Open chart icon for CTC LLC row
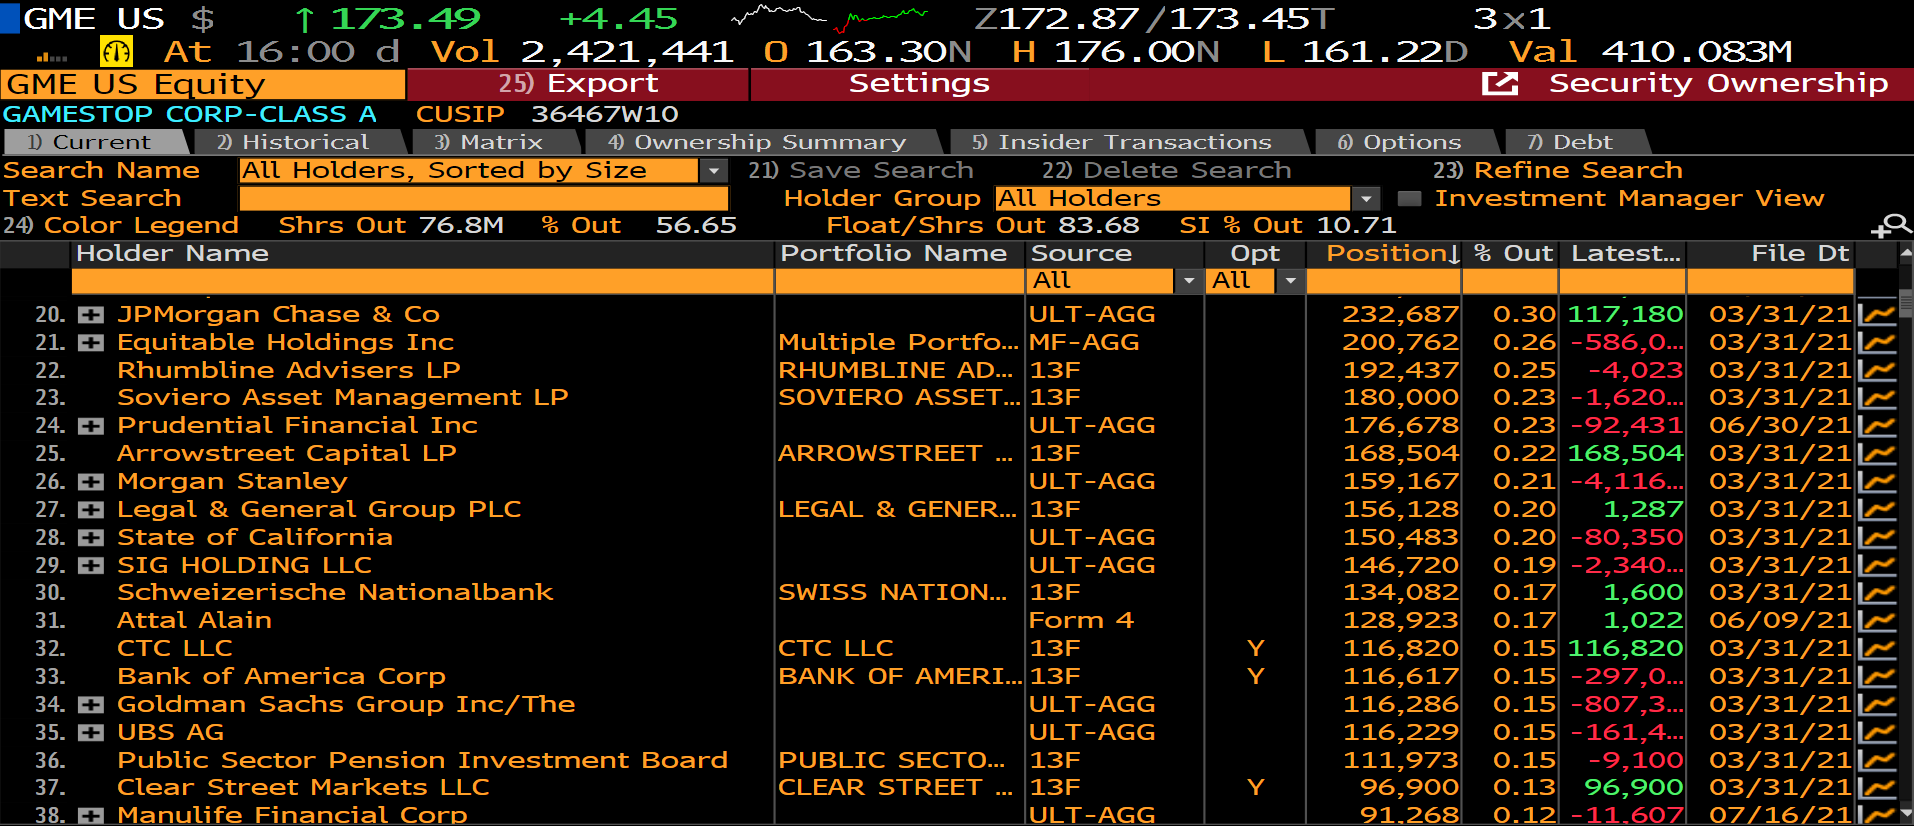1914x826 pixels. (x=1877, y=649)
